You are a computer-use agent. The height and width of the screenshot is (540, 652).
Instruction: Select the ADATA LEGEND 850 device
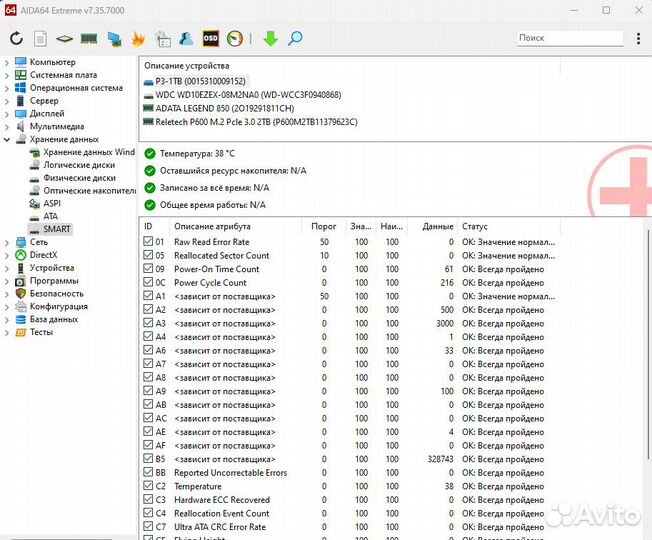tap(224, 108)
